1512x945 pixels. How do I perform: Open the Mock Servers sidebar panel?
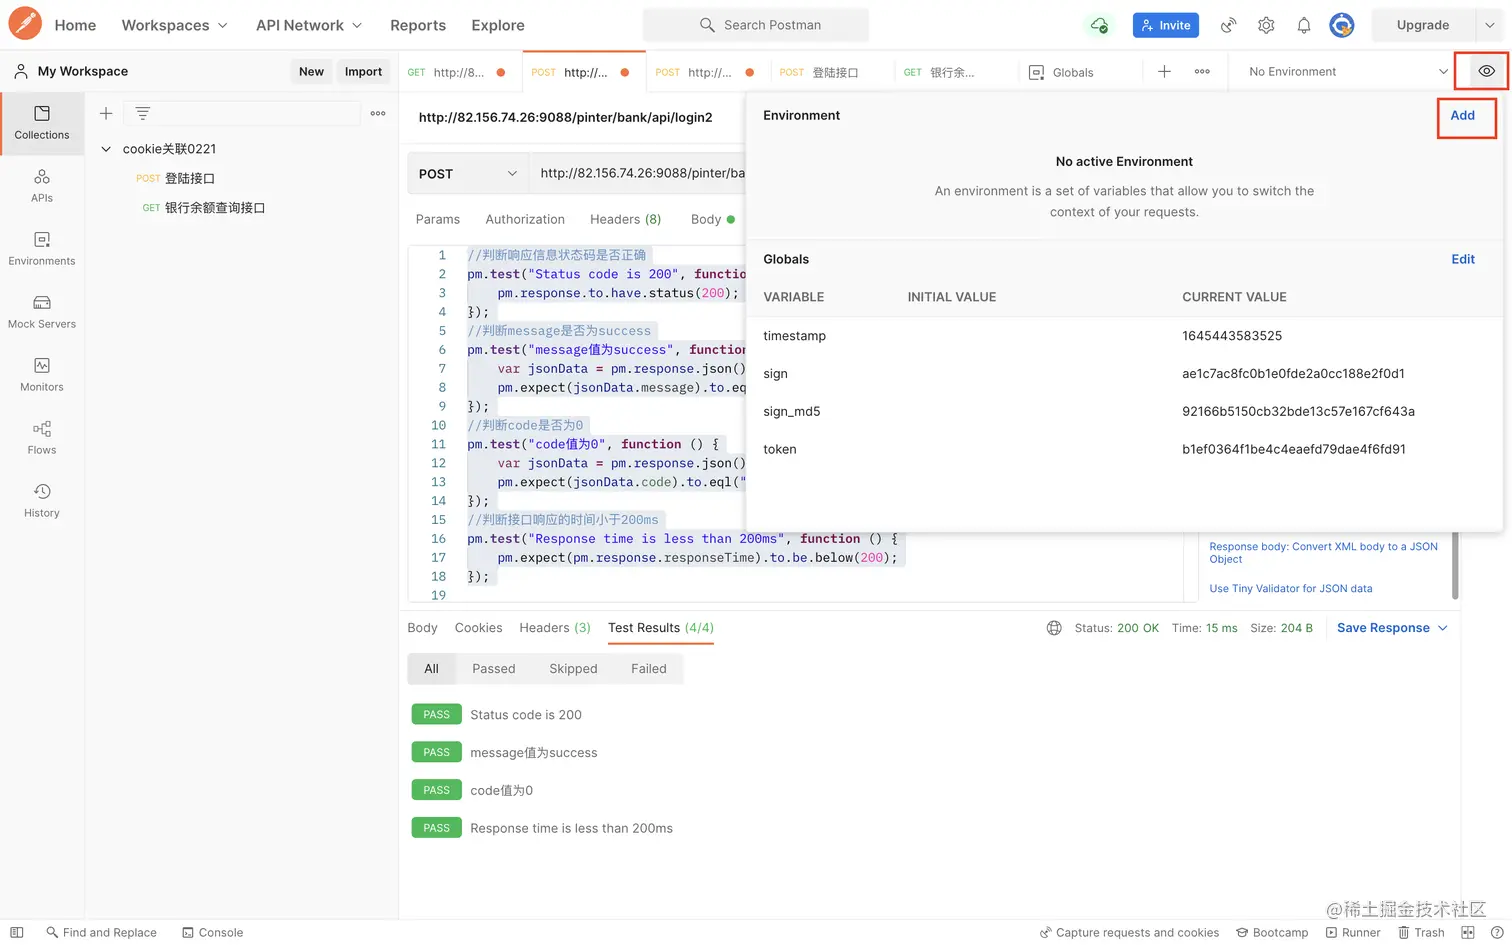point(42,311)
